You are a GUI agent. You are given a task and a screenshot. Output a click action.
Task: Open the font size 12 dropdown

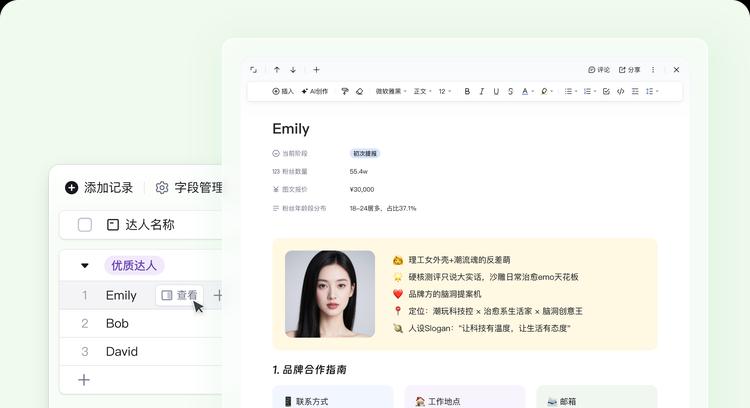click(445, 91)
